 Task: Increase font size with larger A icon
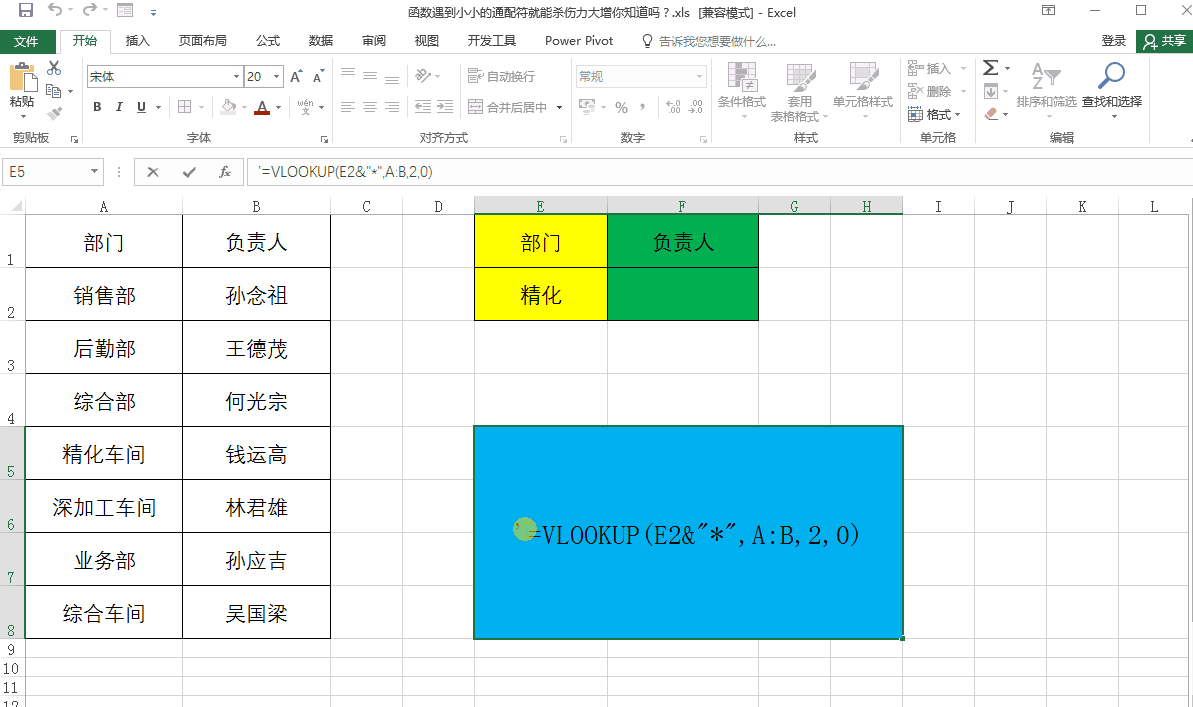point(296,76)
